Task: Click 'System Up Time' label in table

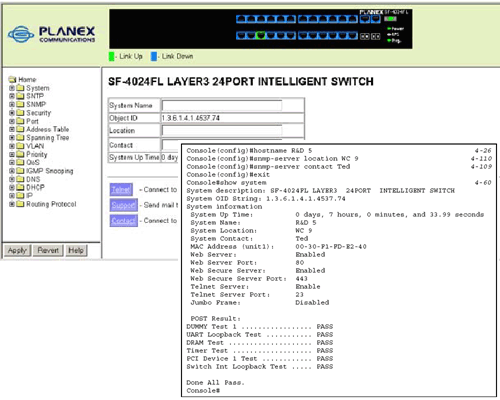Action: click(134, 157)
